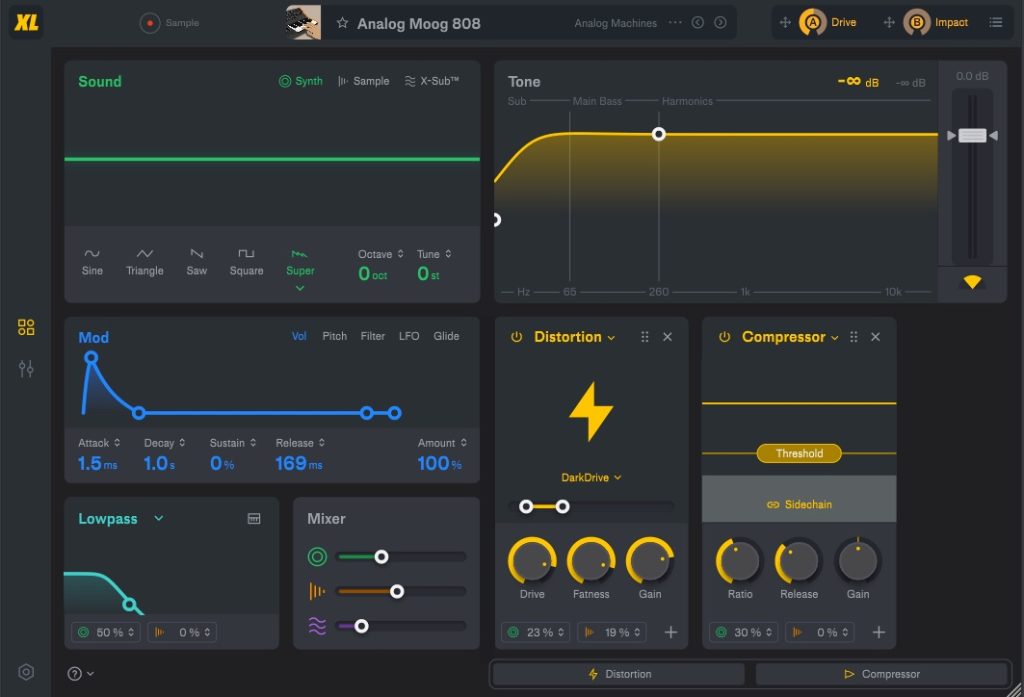Select the pads view icon in the left sidebar
The height and width of the screenshot is (697, 1024).
[25, 327]
